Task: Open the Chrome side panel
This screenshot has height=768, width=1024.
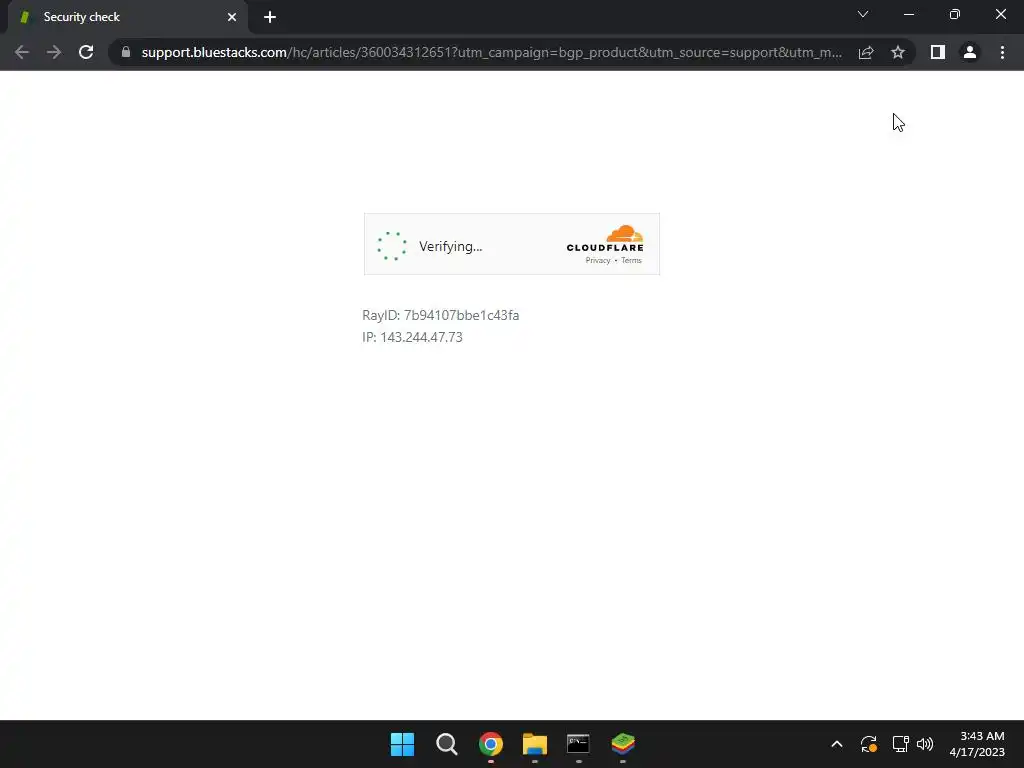Action: (x=938, y=52)
